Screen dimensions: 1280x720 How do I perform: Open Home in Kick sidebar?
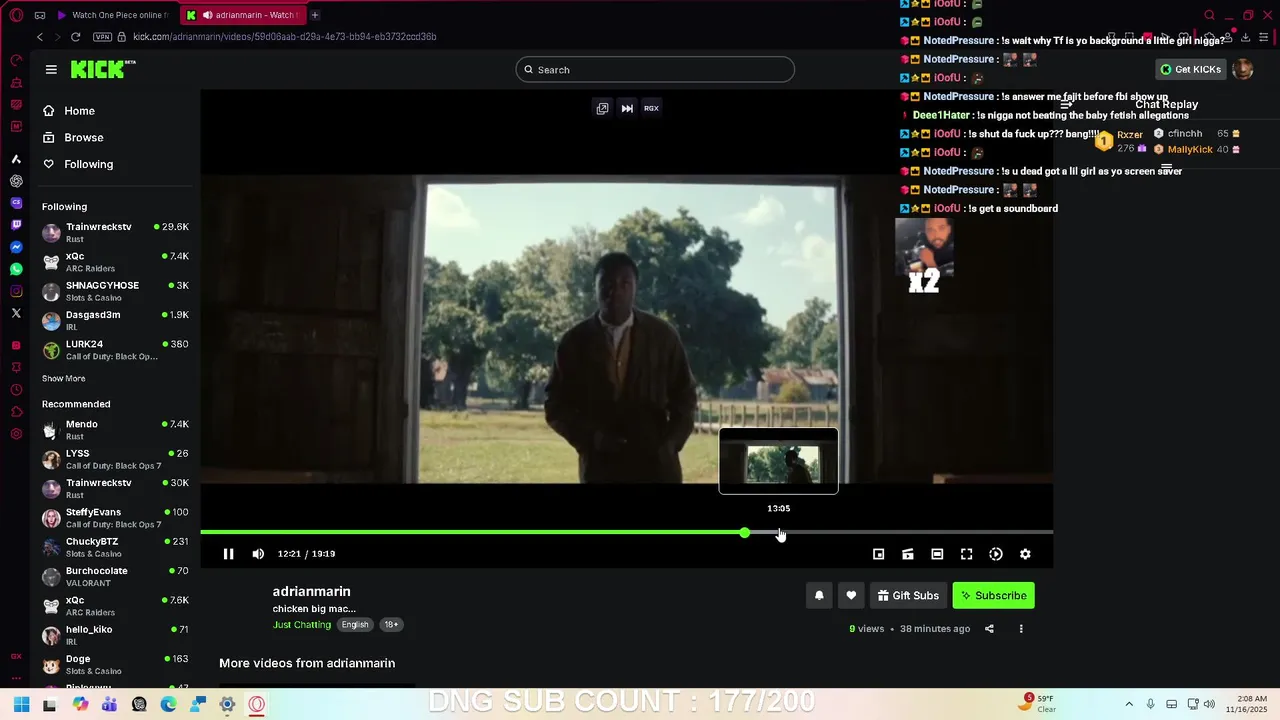[x=69, y=111]
